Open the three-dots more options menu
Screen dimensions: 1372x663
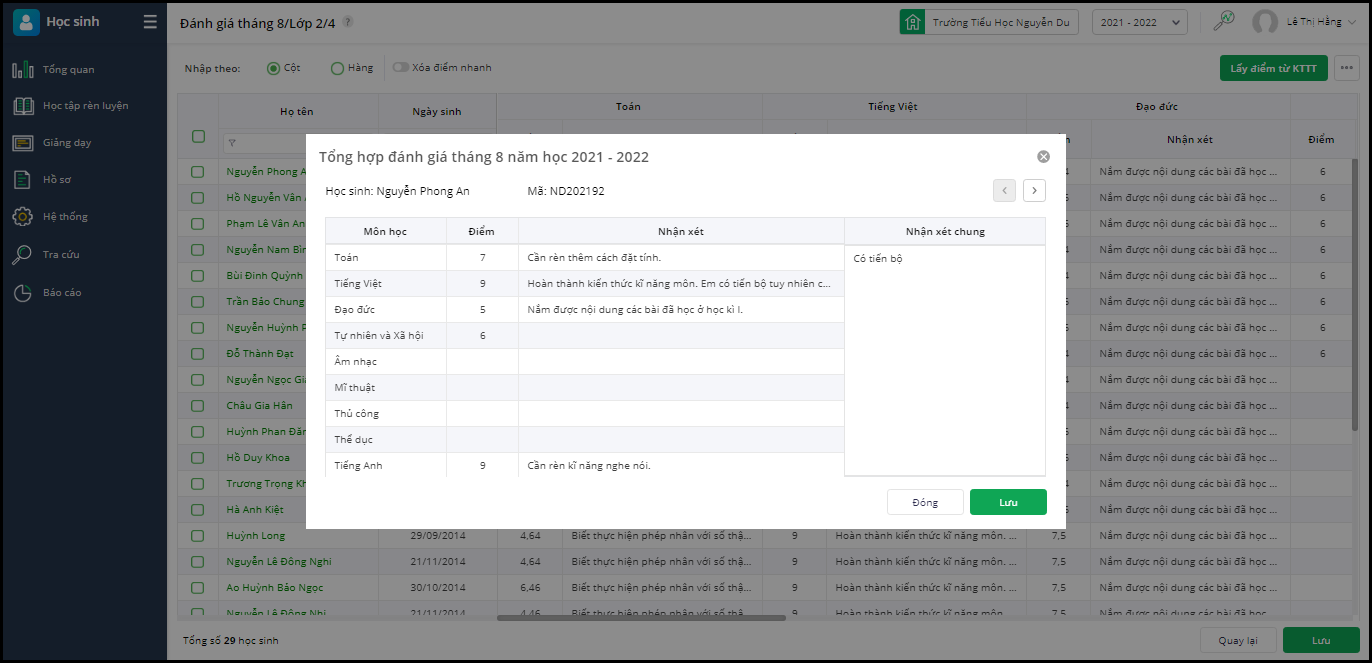(x=1346, y=68)
